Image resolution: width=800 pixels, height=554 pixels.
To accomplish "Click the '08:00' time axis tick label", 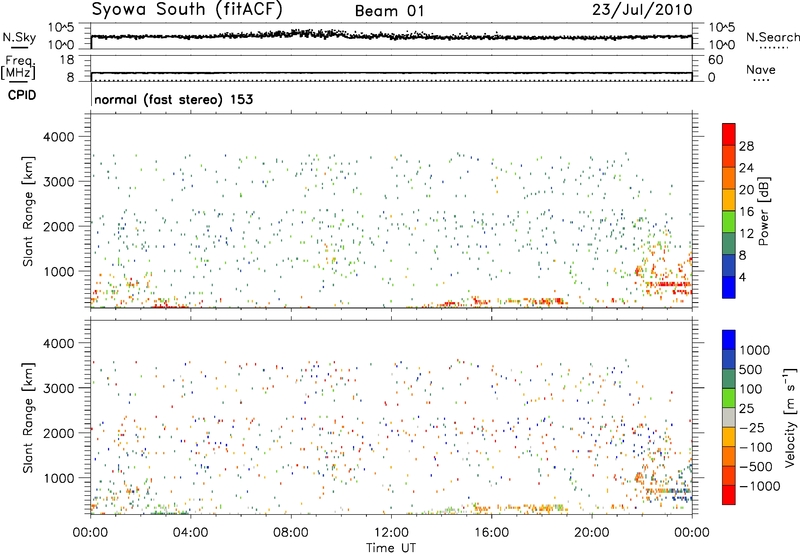I will (290, 533).
